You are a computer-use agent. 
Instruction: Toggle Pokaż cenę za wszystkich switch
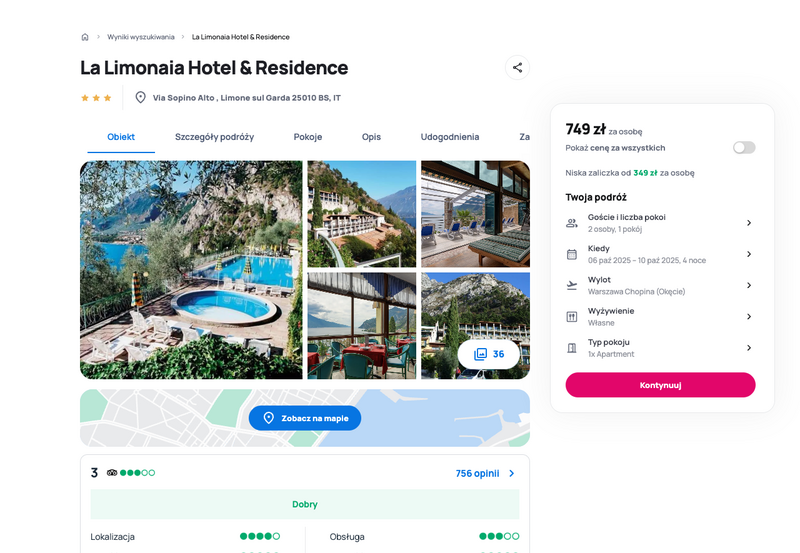744,148
